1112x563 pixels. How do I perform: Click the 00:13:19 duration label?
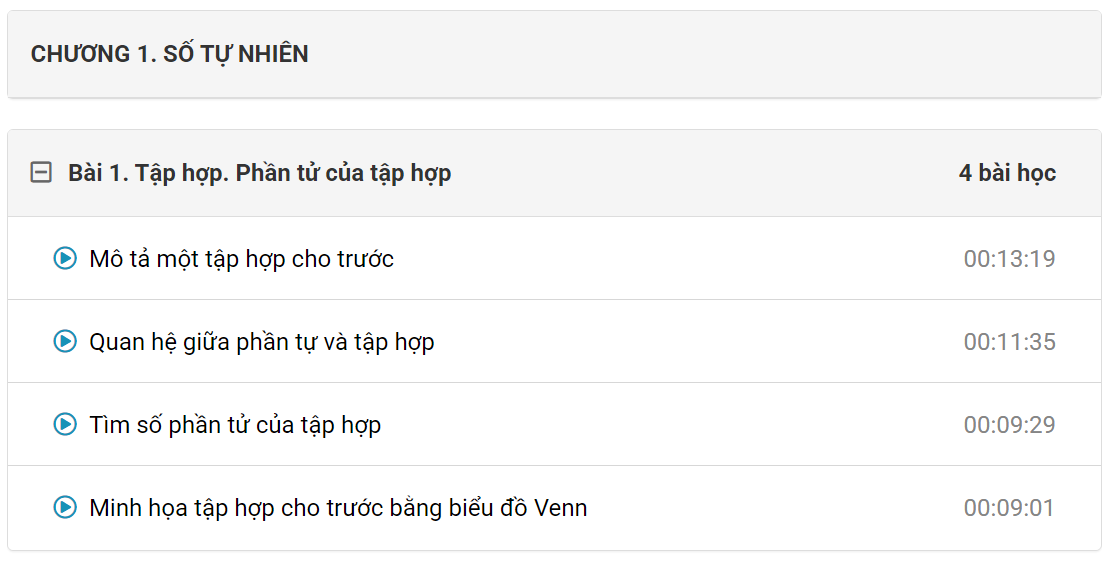tap(1009, 259)
